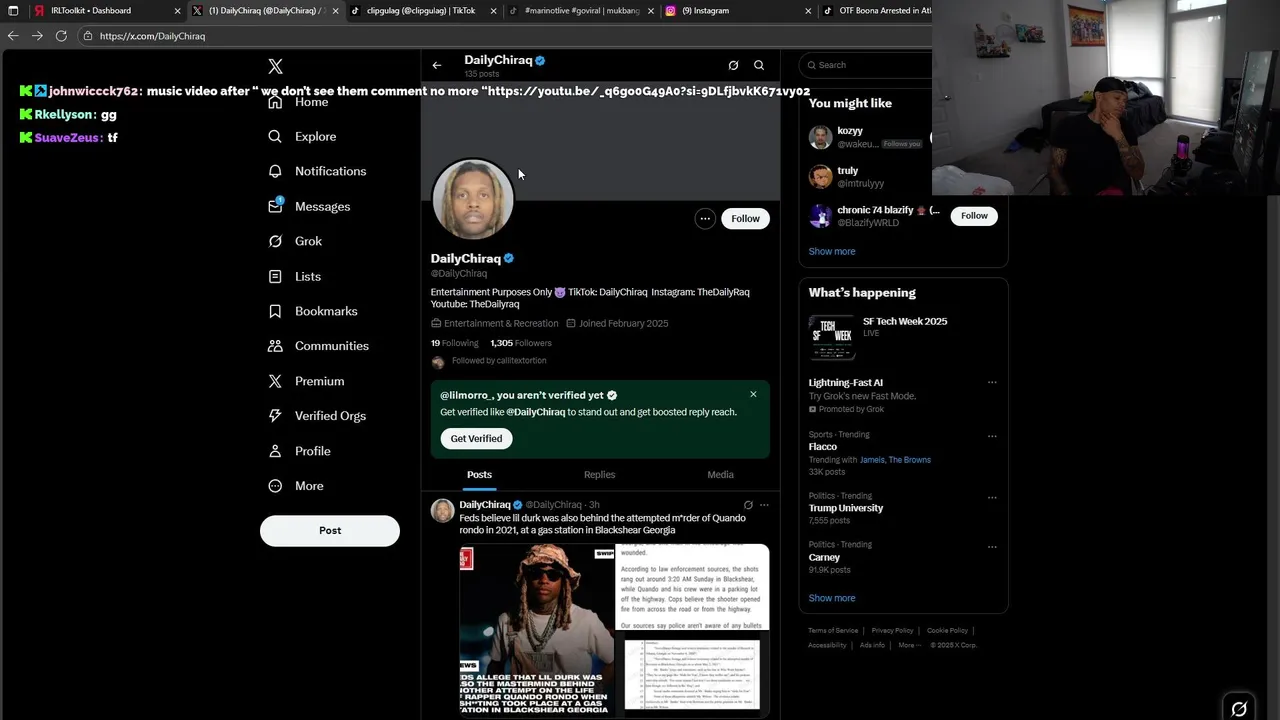Open the 19 Following list
The height and width of the screenshot is (720, 1280).
tap(455, 343)
